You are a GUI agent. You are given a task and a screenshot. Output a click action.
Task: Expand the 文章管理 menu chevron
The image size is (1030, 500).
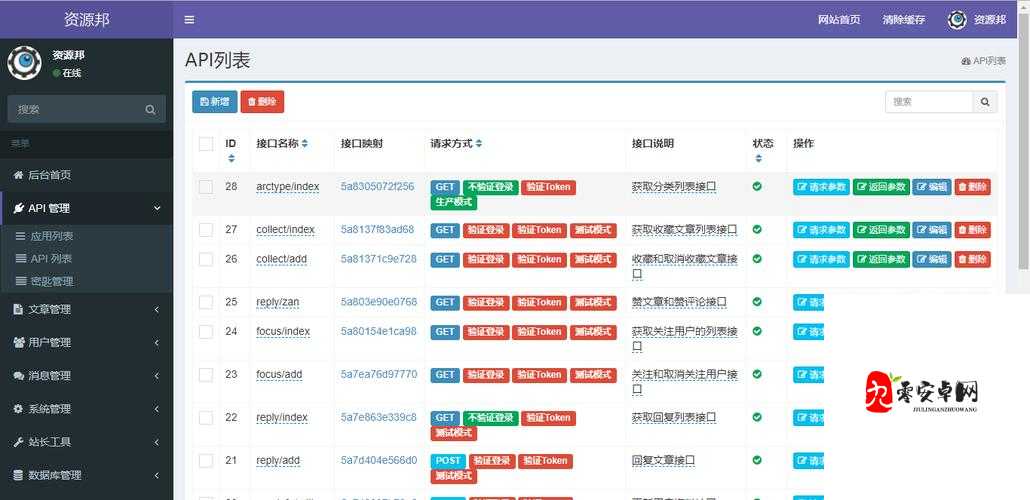pos(157,309)
